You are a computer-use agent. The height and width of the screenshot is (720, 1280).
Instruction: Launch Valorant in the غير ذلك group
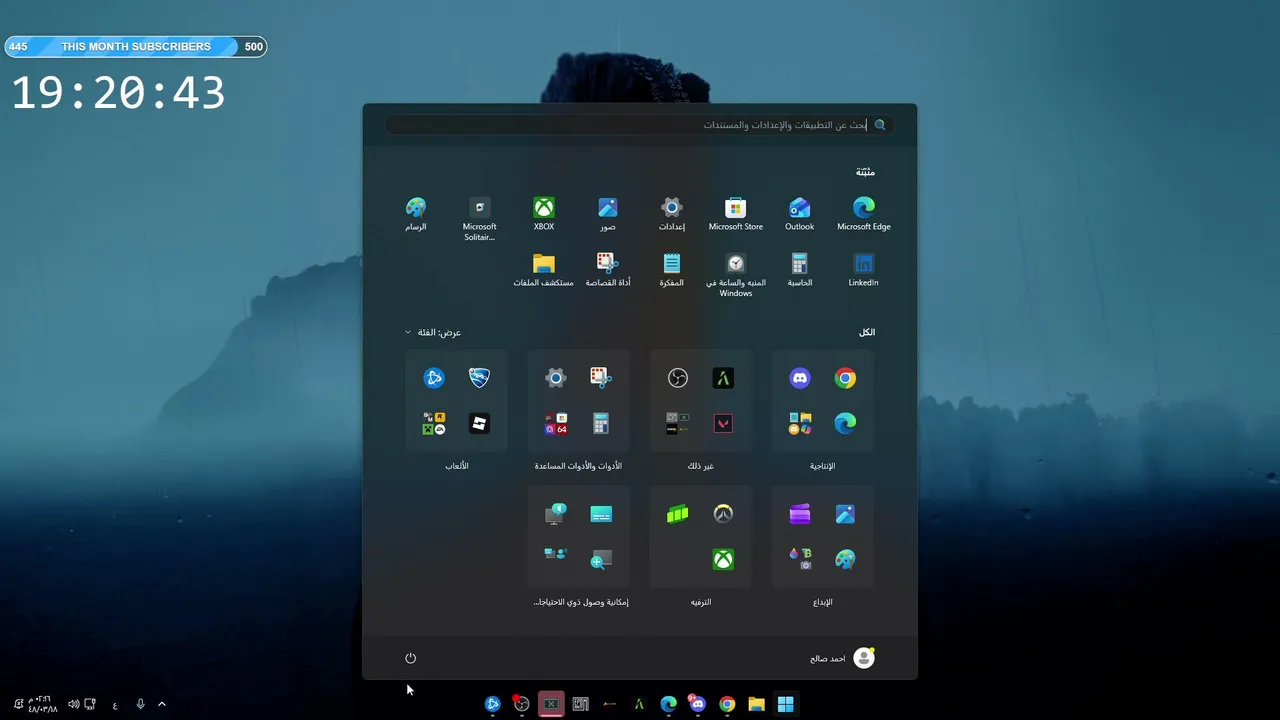(723, 423)
